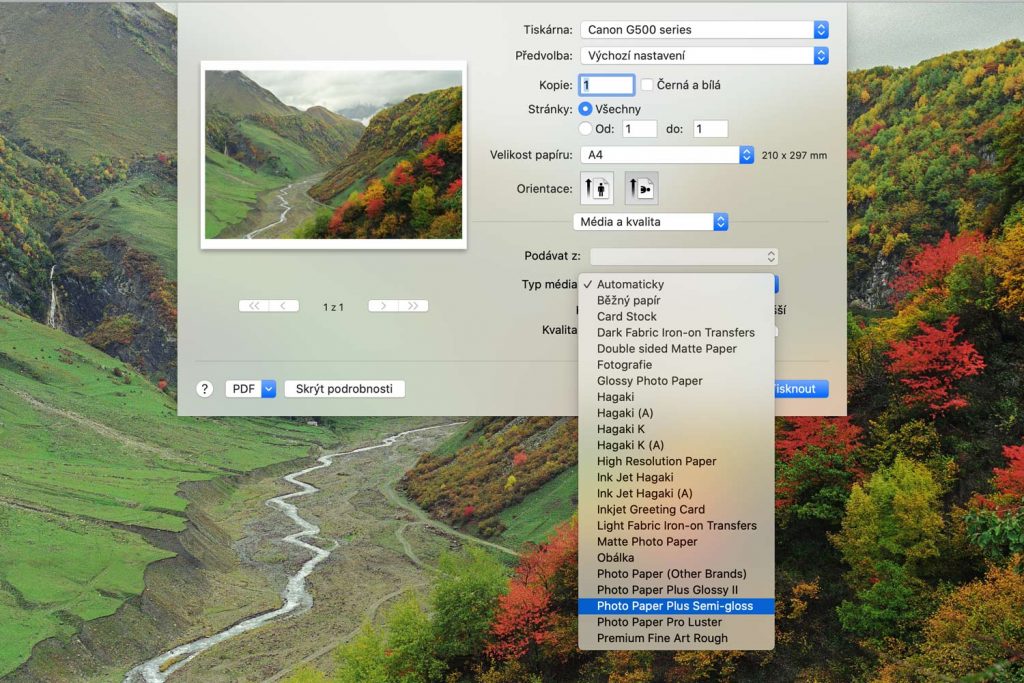Click Skrýt podrobnosti button

pyautogui.click(x=345, y=389)
